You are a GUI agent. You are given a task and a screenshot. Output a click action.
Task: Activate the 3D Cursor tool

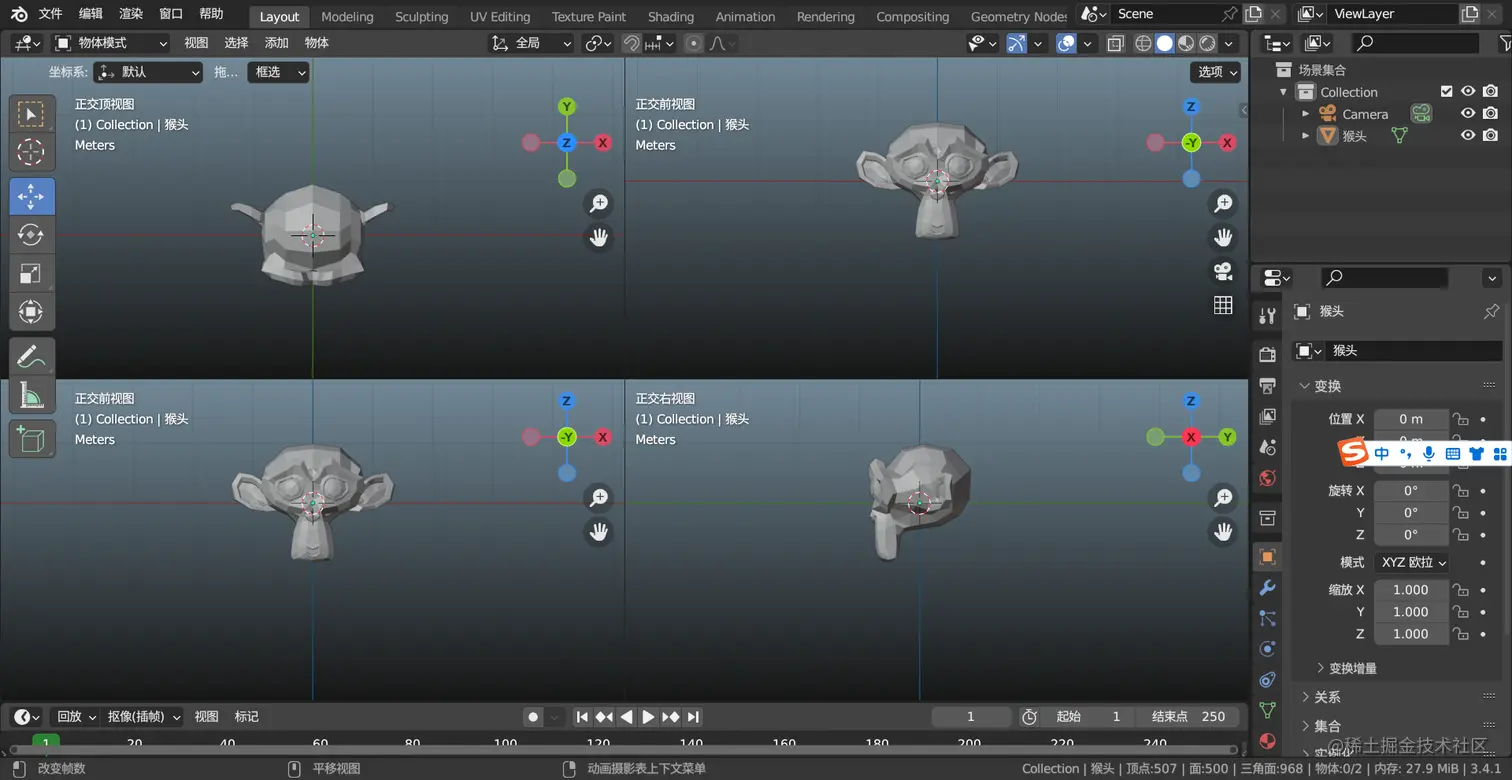click(x=32, y=152)
